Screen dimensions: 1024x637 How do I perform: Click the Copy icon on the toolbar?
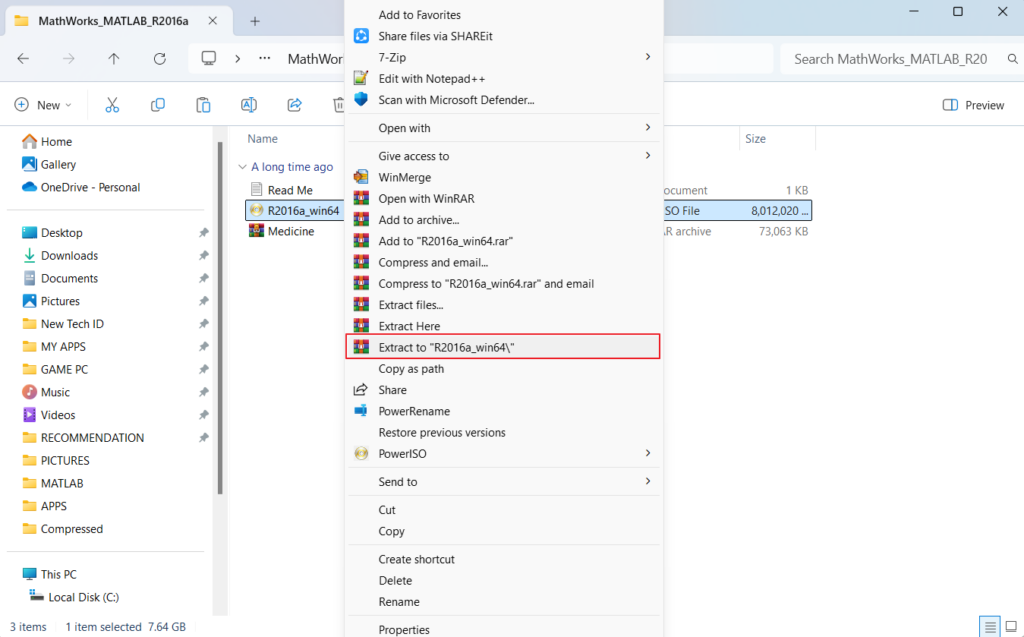[x=158, y=104]
